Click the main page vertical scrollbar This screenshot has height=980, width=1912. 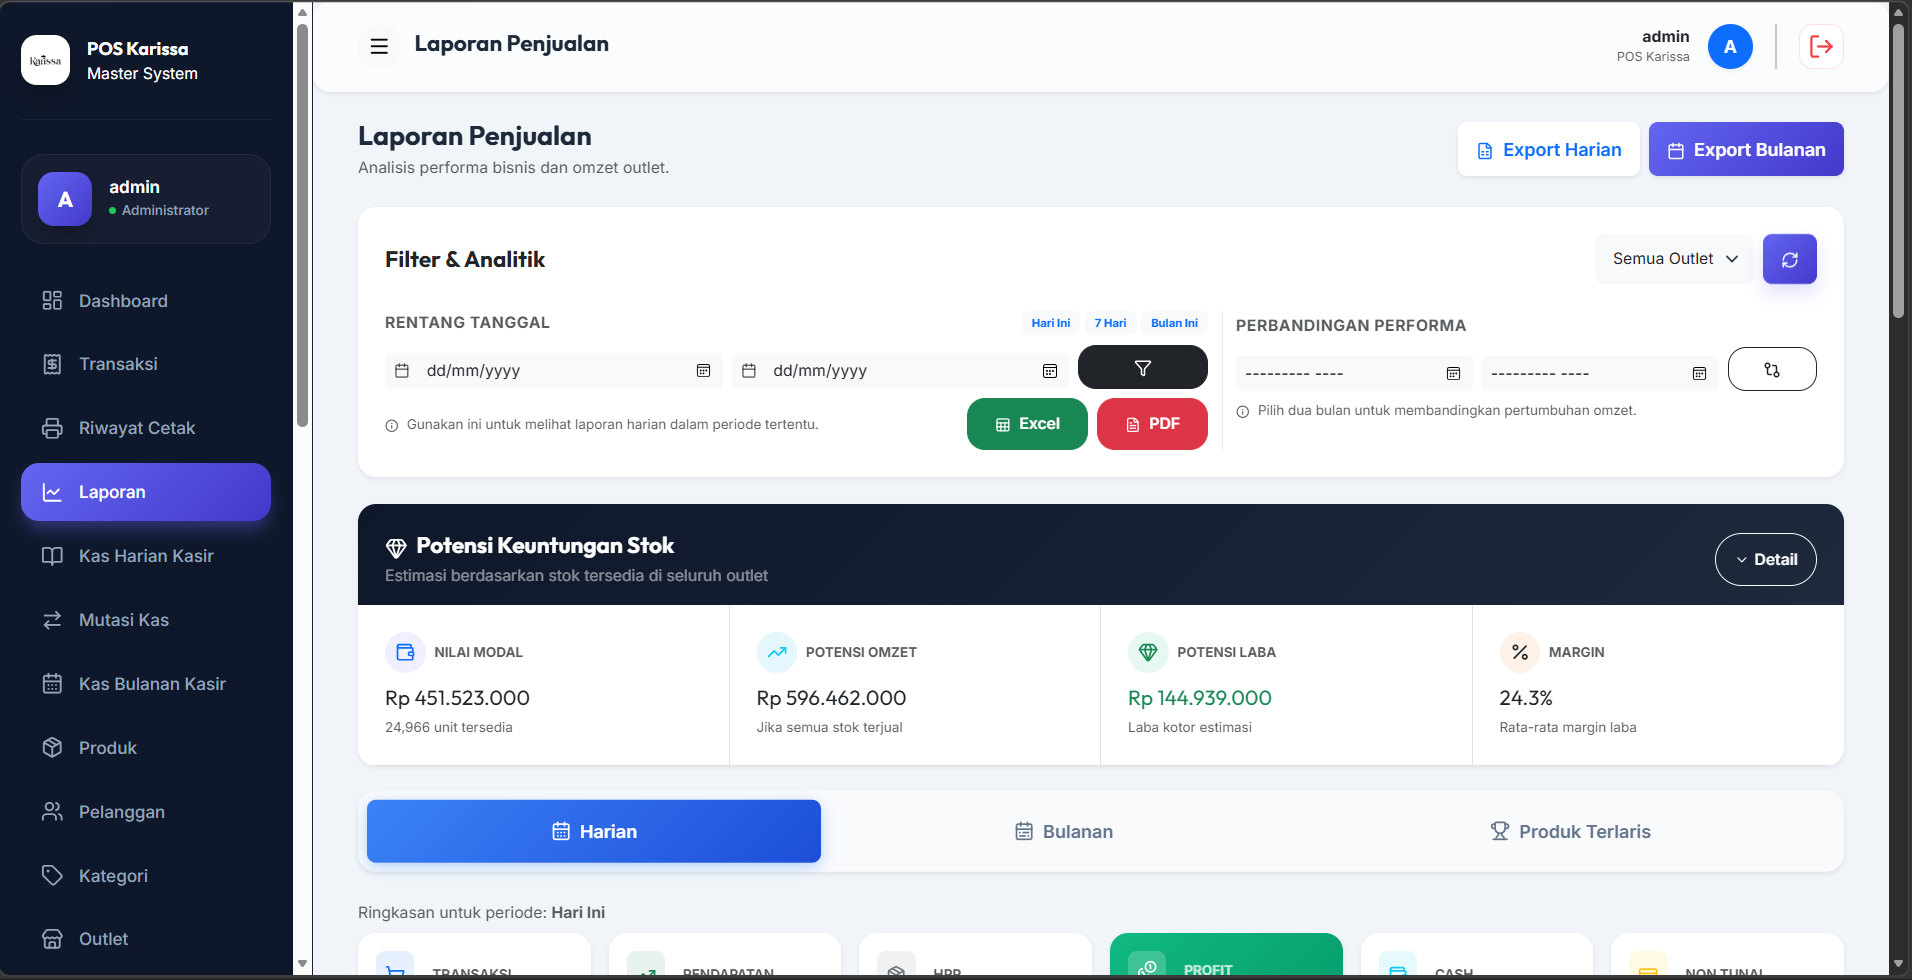coord(1898,170)
